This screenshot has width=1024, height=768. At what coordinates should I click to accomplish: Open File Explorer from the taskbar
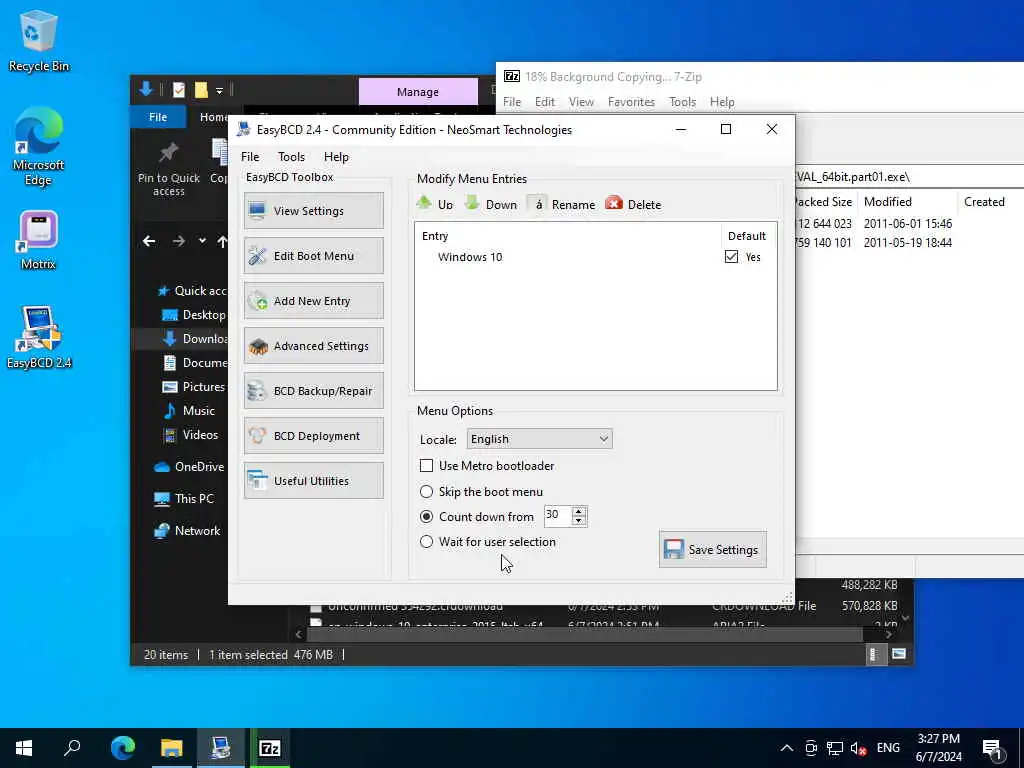point(172,748)
